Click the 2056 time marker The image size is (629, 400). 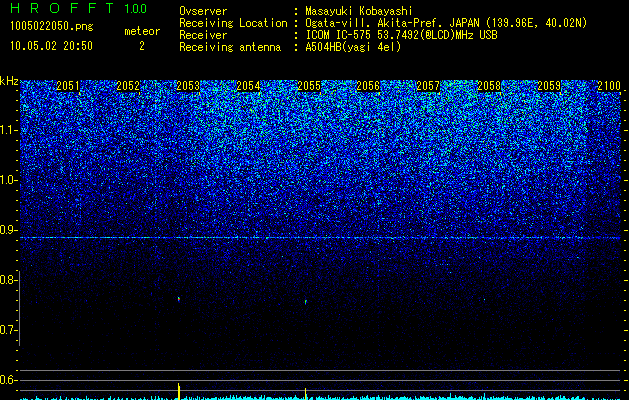pyautogui.click(x=368, y=86)
